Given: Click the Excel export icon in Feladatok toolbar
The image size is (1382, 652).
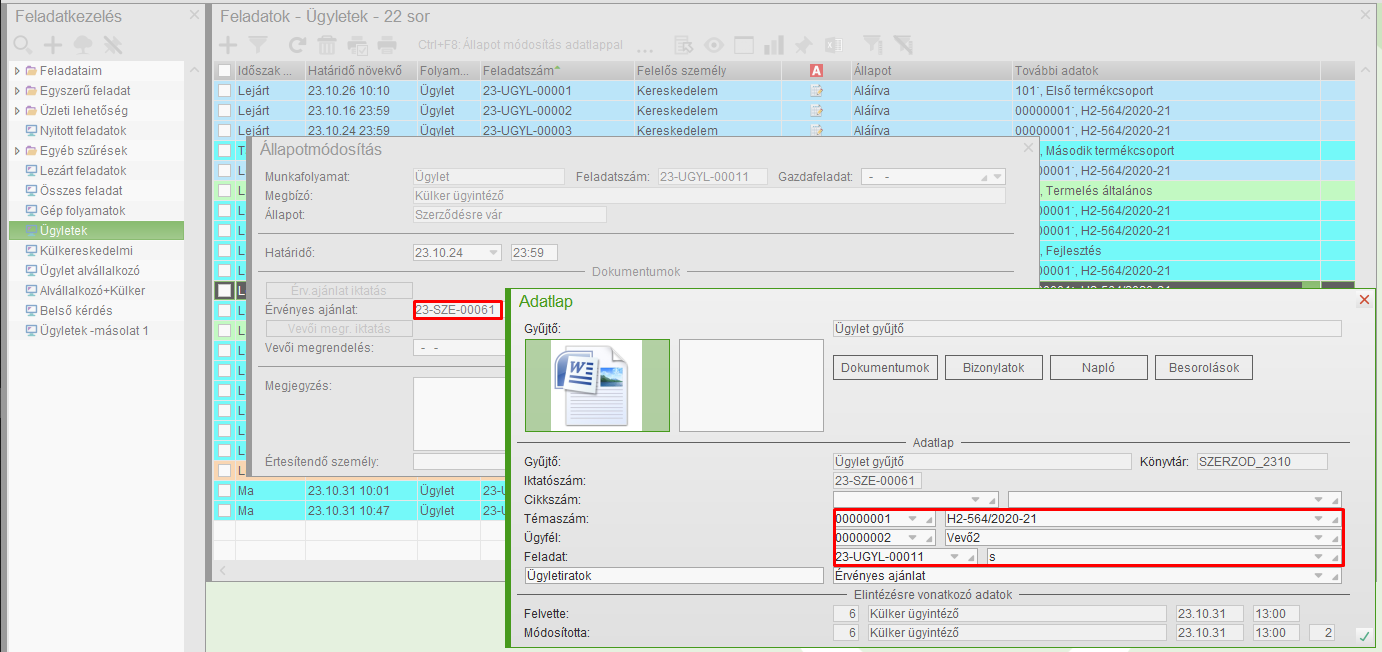Looking at the screenshot, I should coord(833,45).
